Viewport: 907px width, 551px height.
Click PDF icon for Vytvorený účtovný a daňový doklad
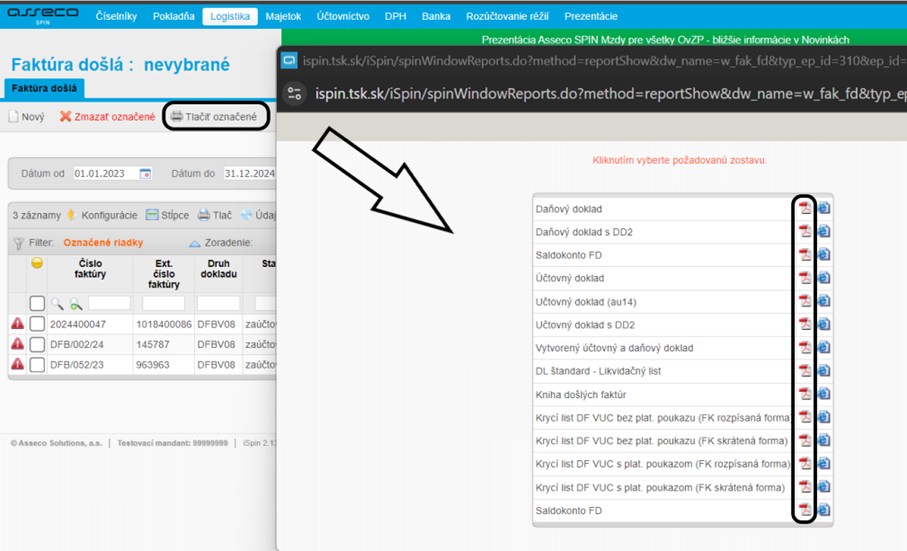tap(804, 348)
